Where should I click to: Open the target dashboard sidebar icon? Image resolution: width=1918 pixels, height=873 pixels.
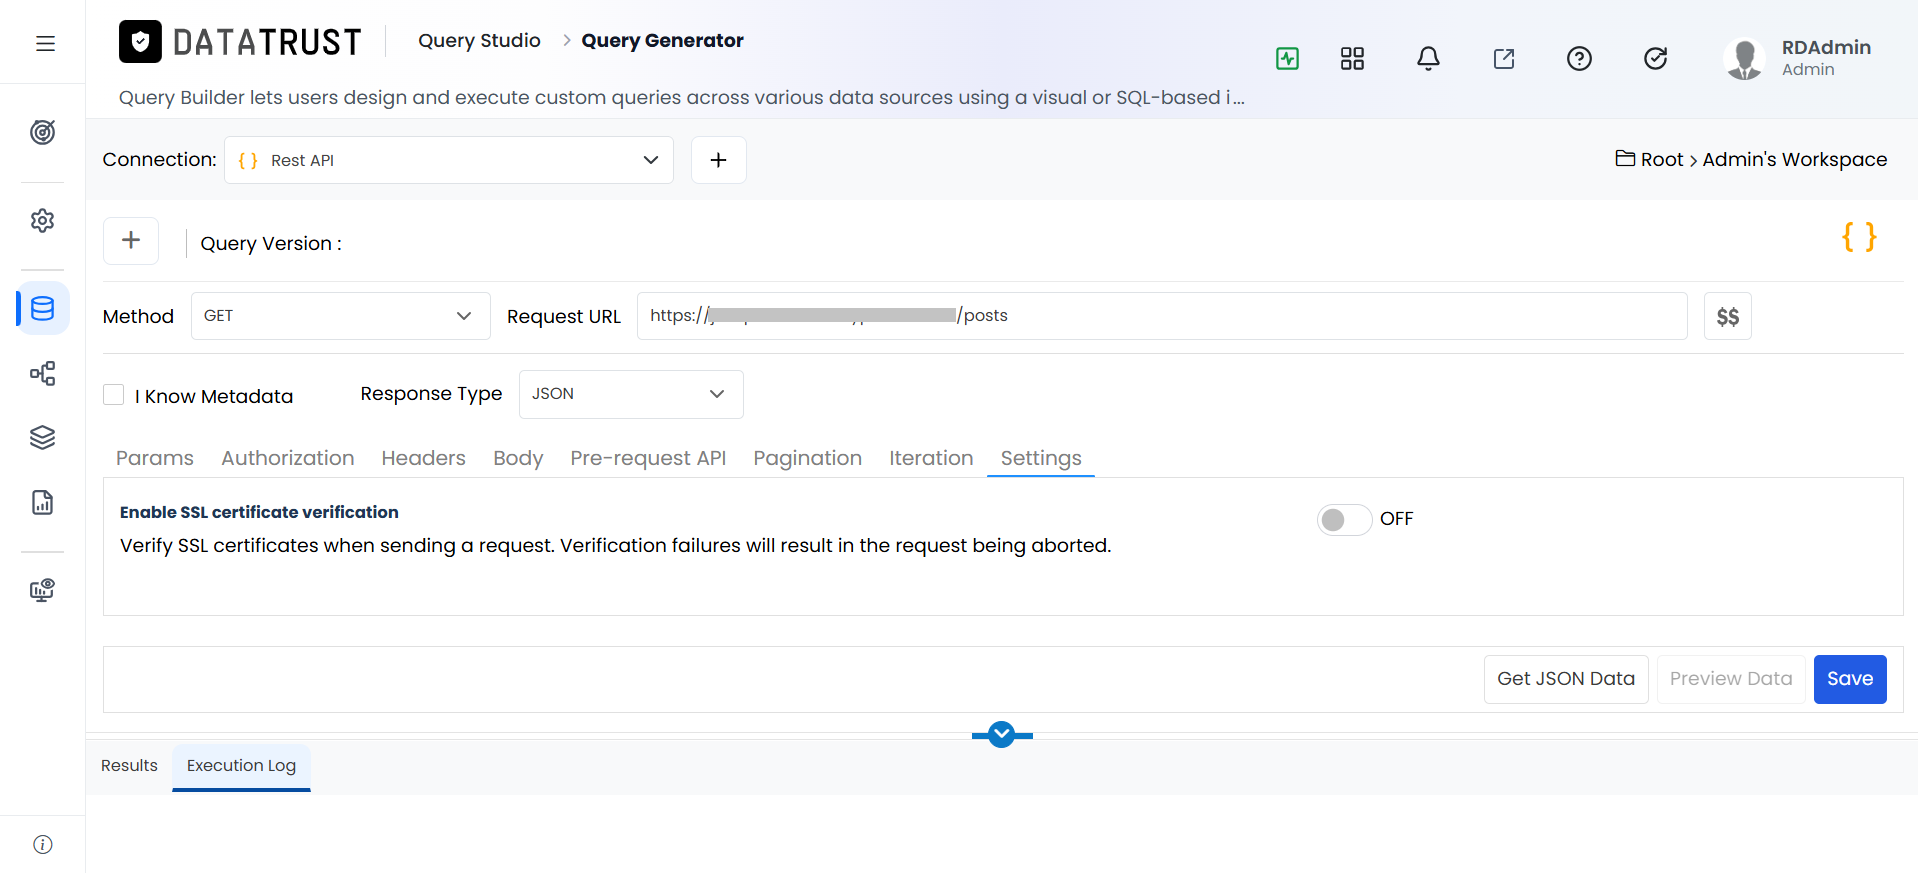point(42,132)
